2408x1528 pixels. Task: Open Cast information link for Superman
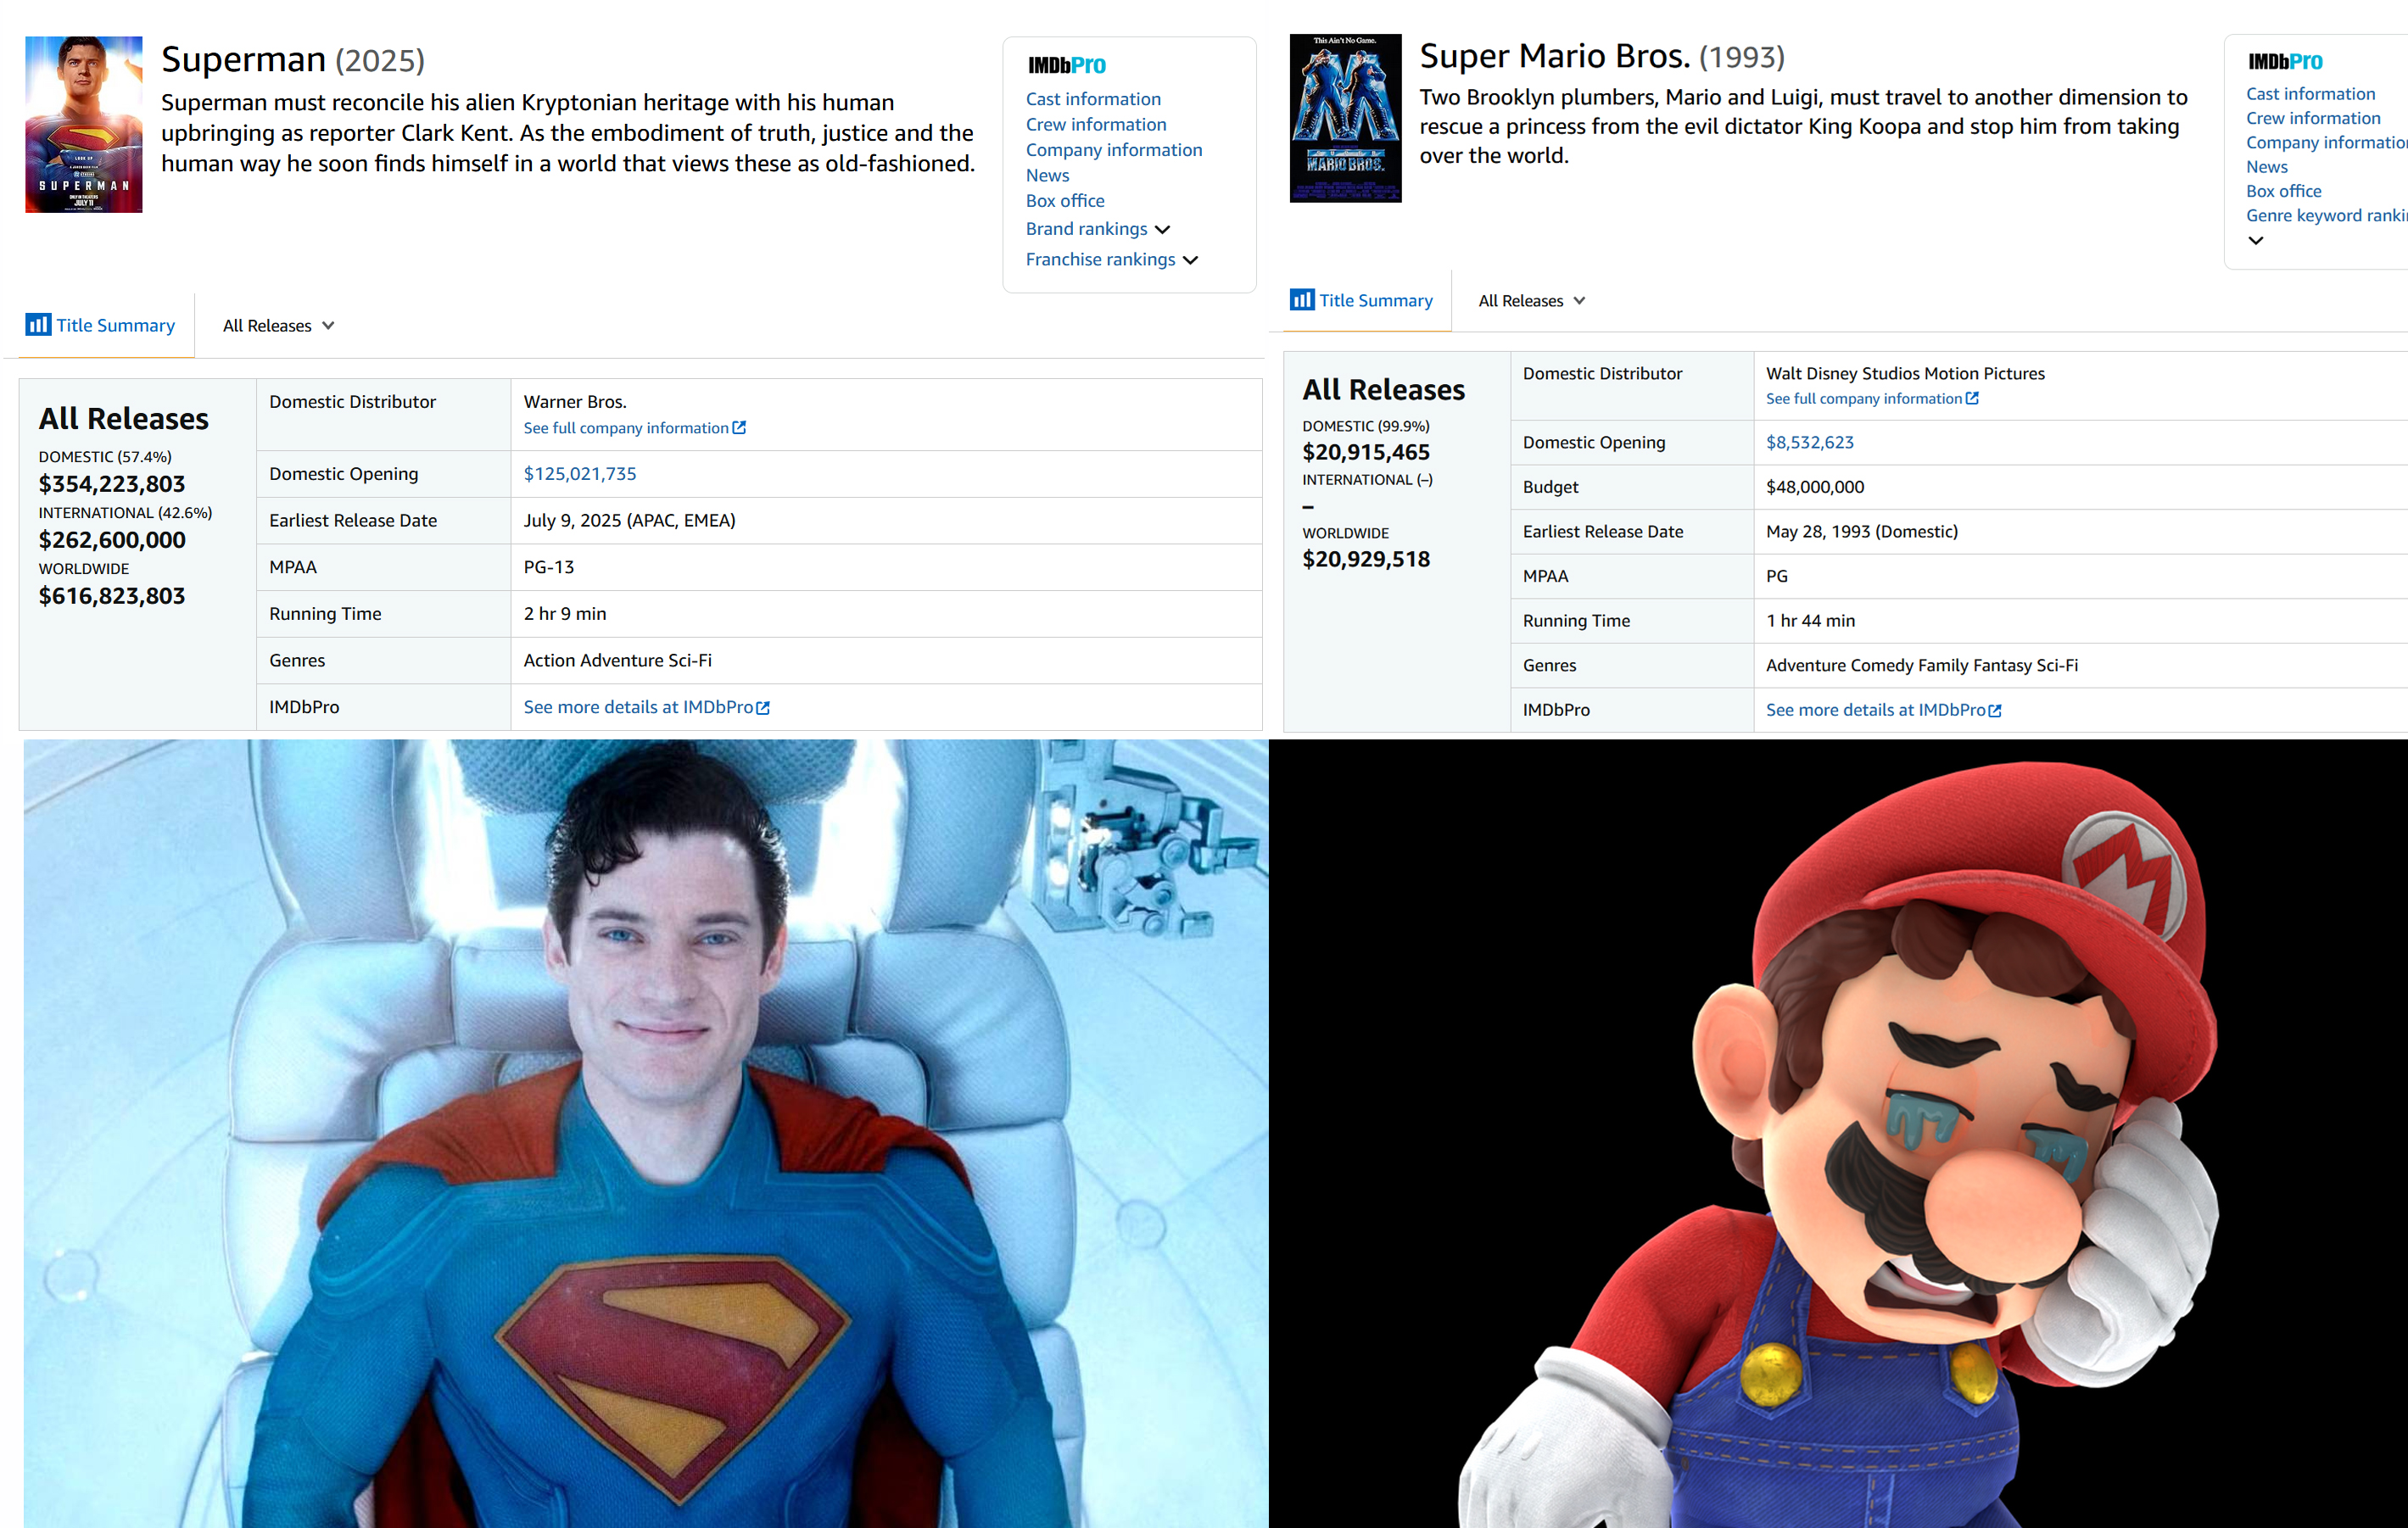pos(1092,99)
